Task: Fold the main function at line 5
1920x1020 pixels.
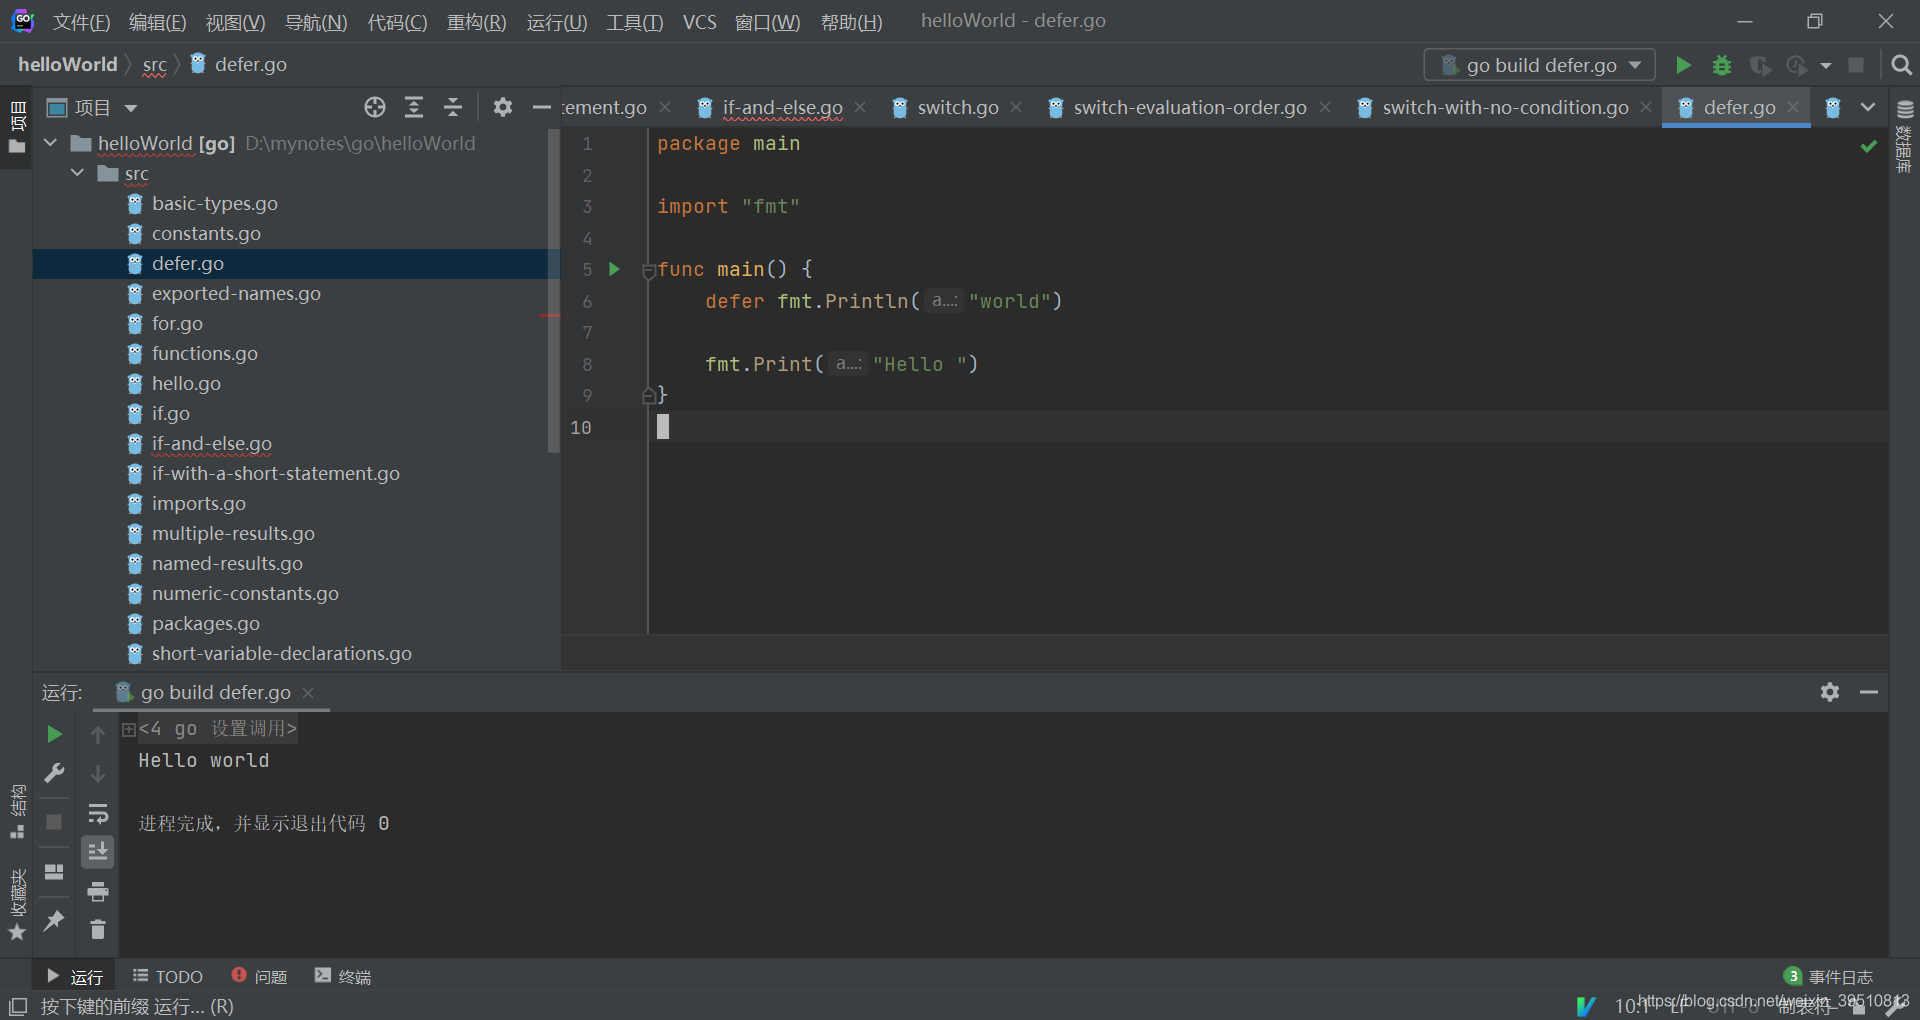Action: coord(648,270)
